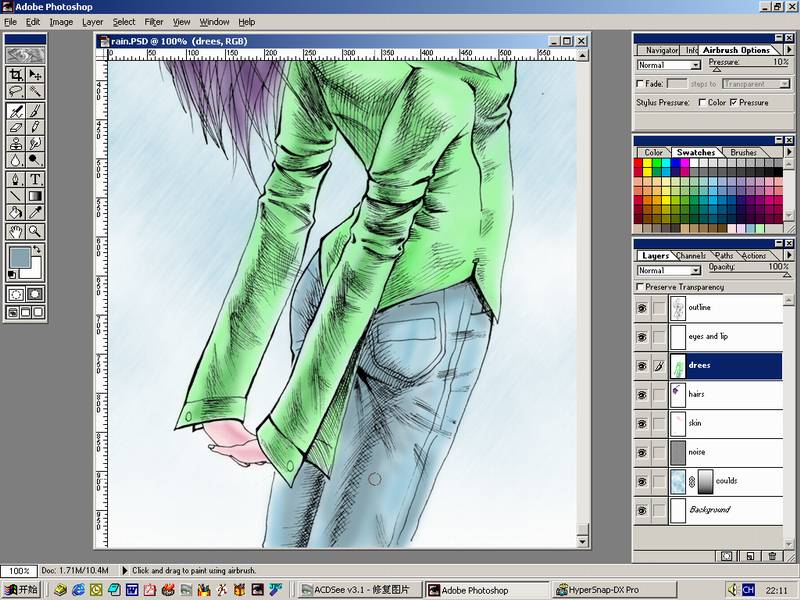Hide the noise layer
The image size is (800, 600).
coord(642,453)
